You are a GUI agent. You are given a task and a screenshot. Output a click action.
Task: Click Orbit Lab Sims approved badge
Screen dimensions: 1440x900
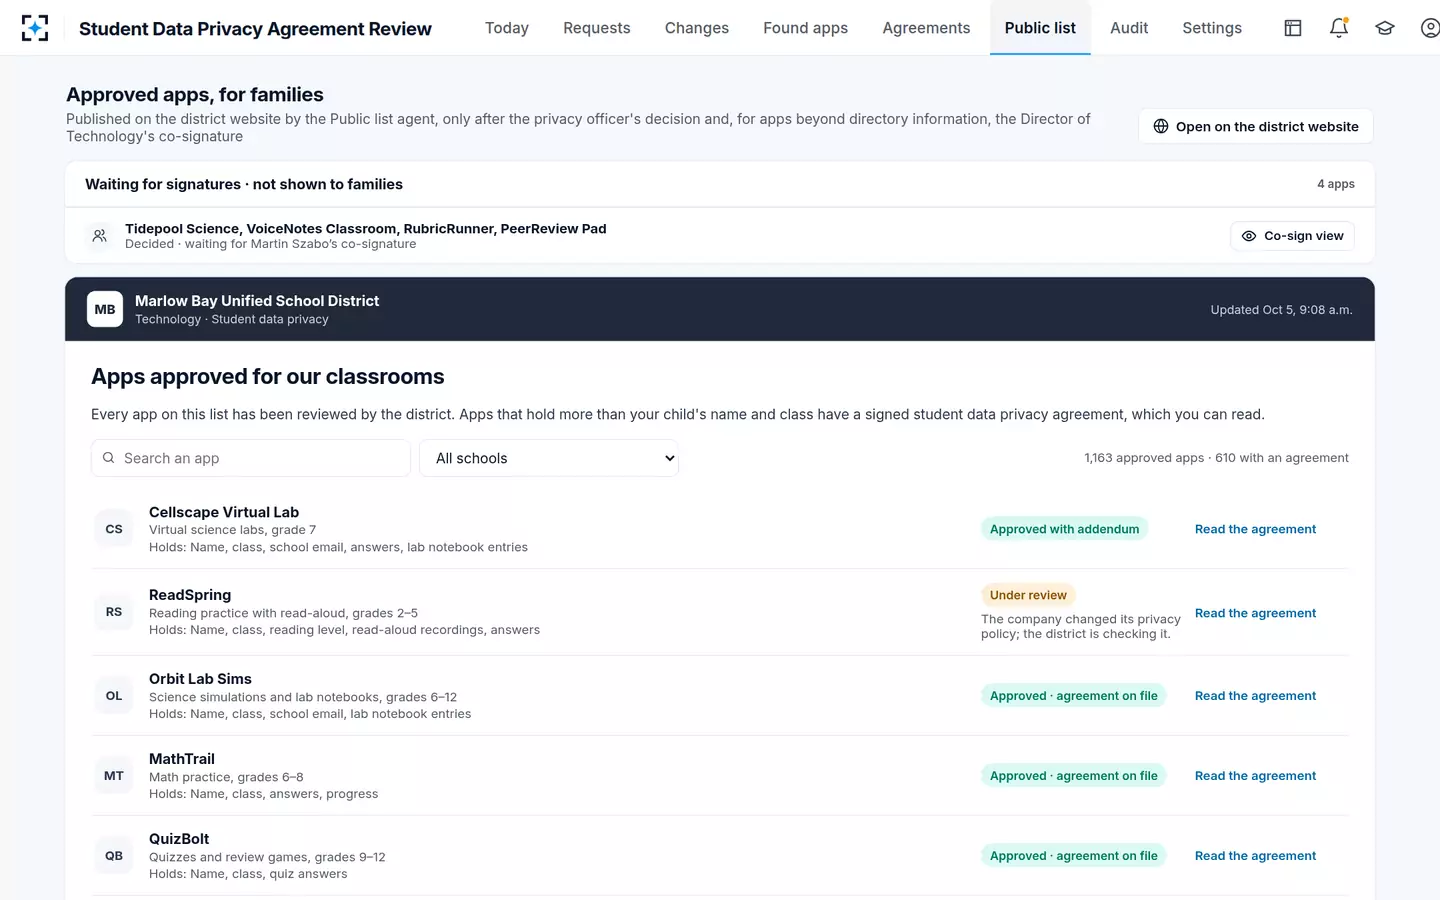pyautogui.click(x=1073, y=696)
